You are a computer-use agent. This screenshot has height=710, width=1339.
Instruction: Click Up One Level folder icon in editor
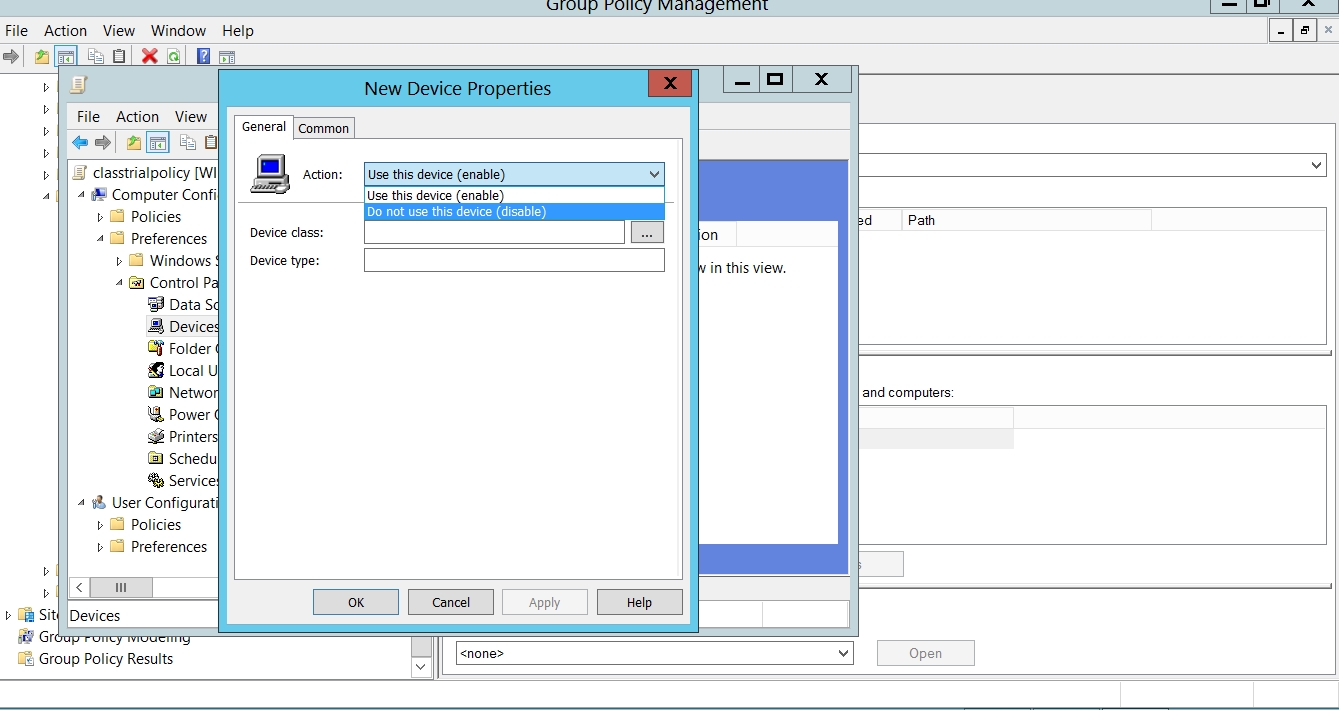click(134, 143)
